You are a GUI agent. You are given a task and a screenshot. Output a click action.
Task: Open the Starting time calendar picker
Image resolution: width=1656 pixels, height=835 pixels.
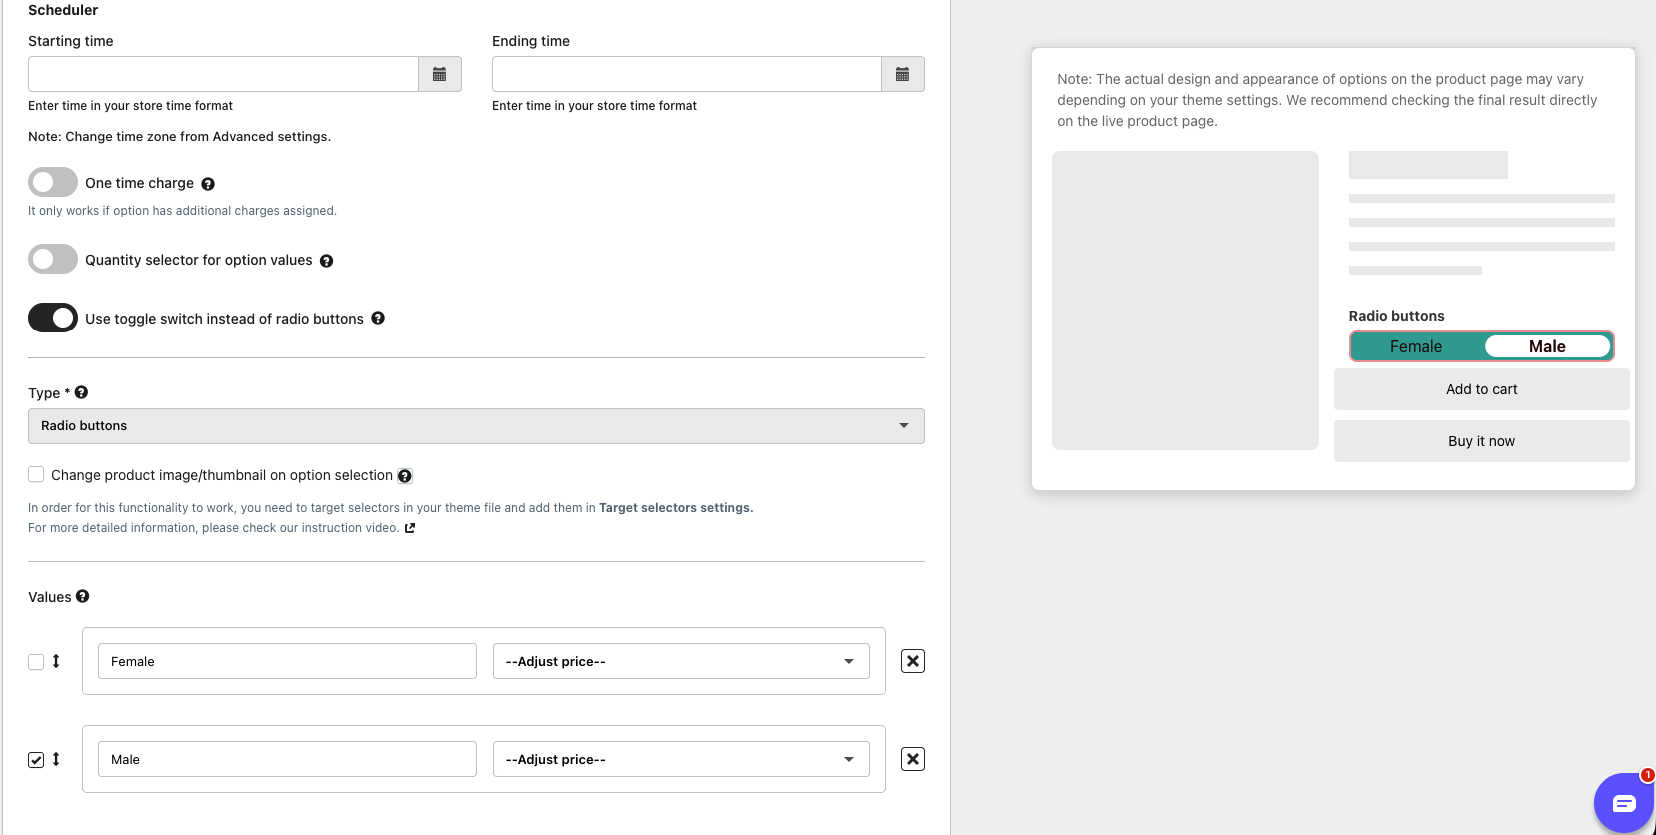[x=439, y=74]
